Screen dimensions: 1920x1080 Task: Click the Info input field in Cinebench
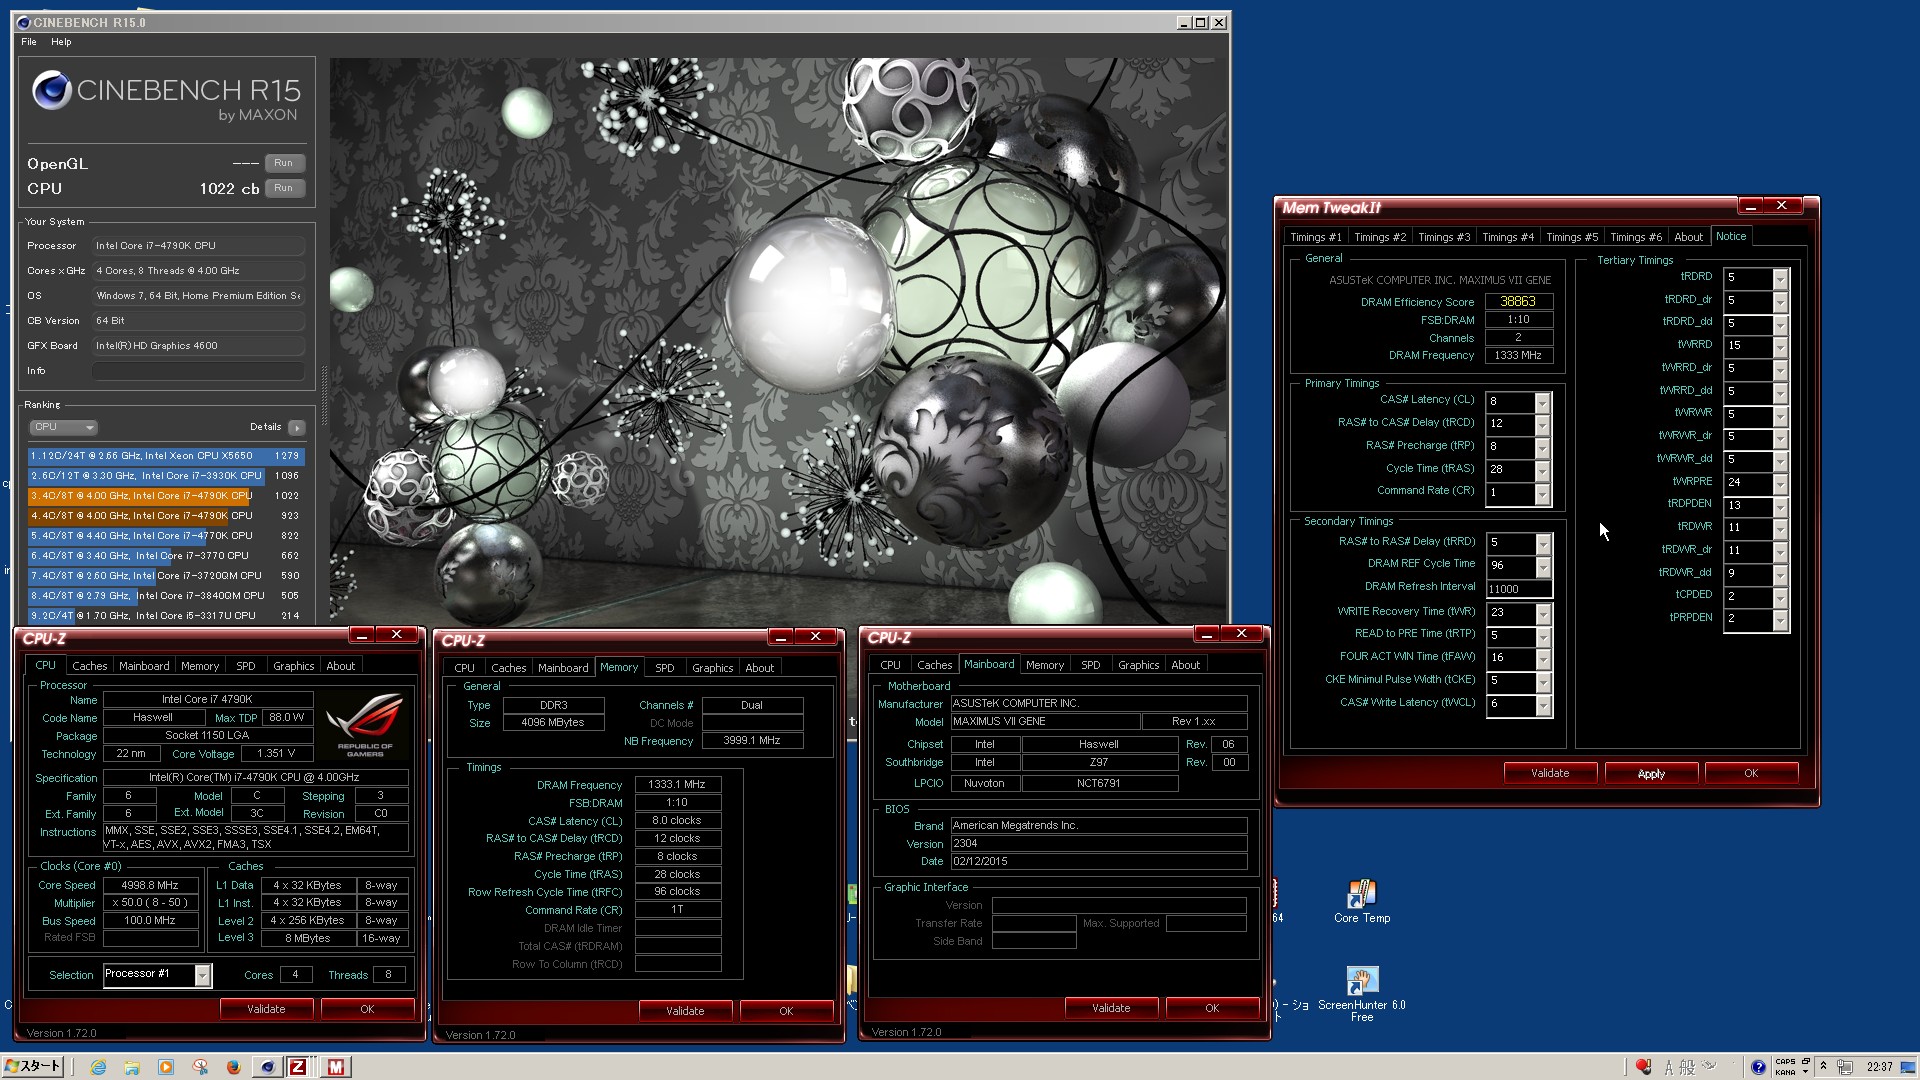[x=198, y=371]
